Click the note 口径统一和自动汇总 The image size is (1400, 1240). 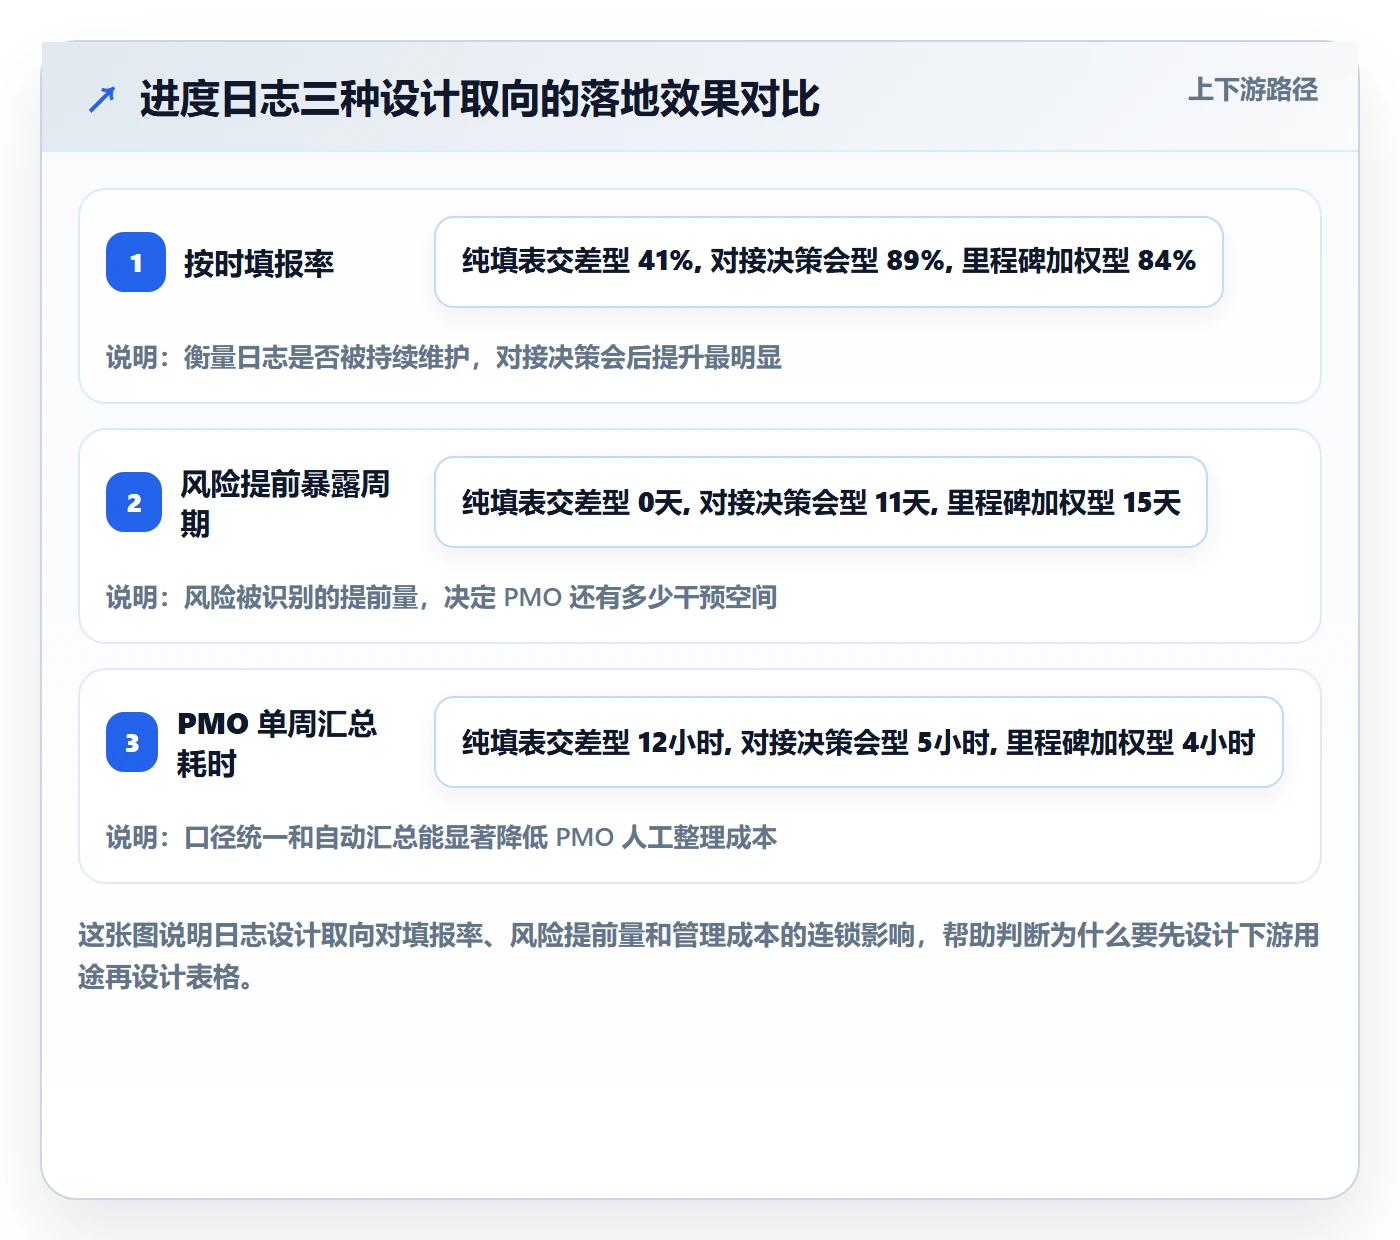[x=442, y=837]
